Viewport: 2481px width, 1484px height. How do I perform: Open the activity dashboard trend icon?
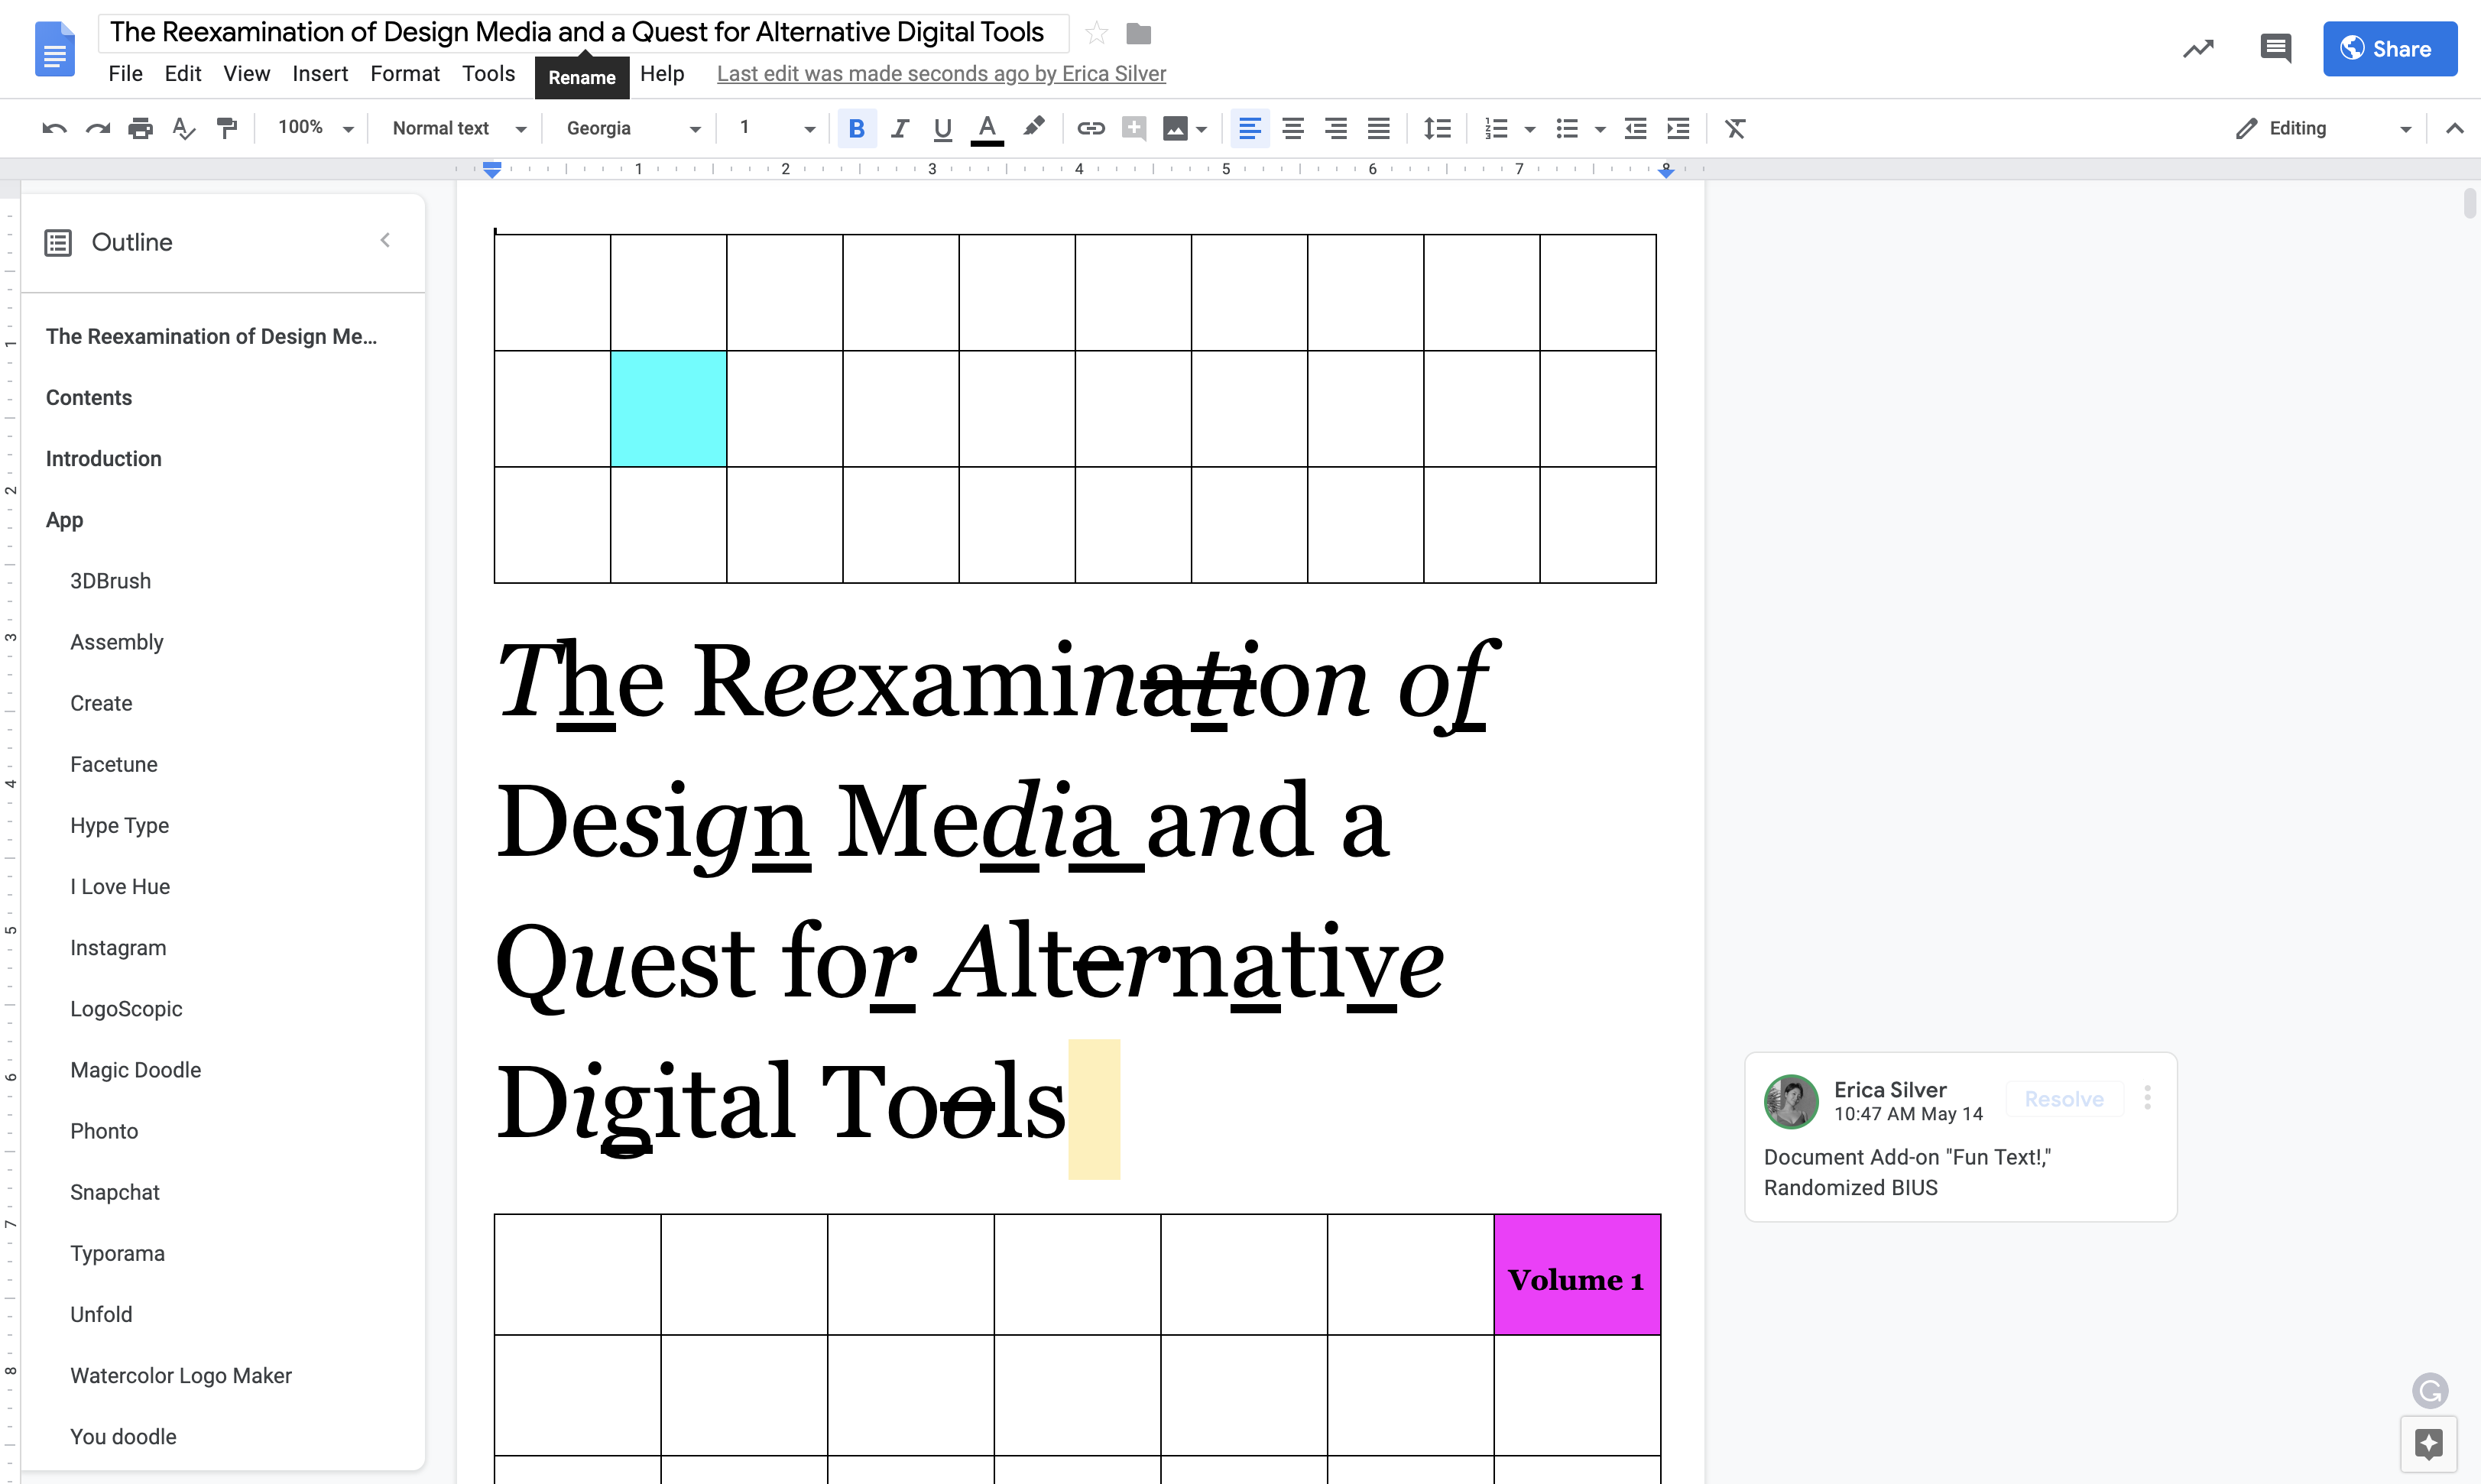[x=2197, y=48]
